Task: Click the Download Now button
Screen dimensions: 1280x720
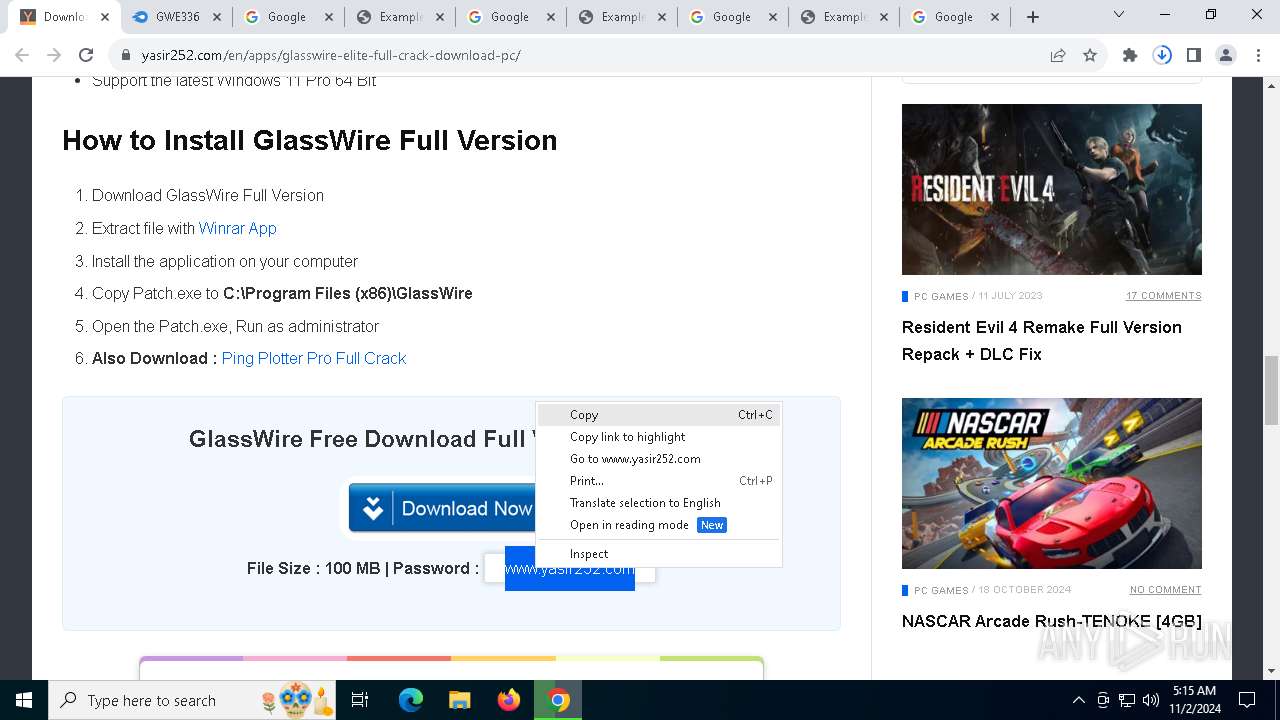Action: [x=442, y=508]
